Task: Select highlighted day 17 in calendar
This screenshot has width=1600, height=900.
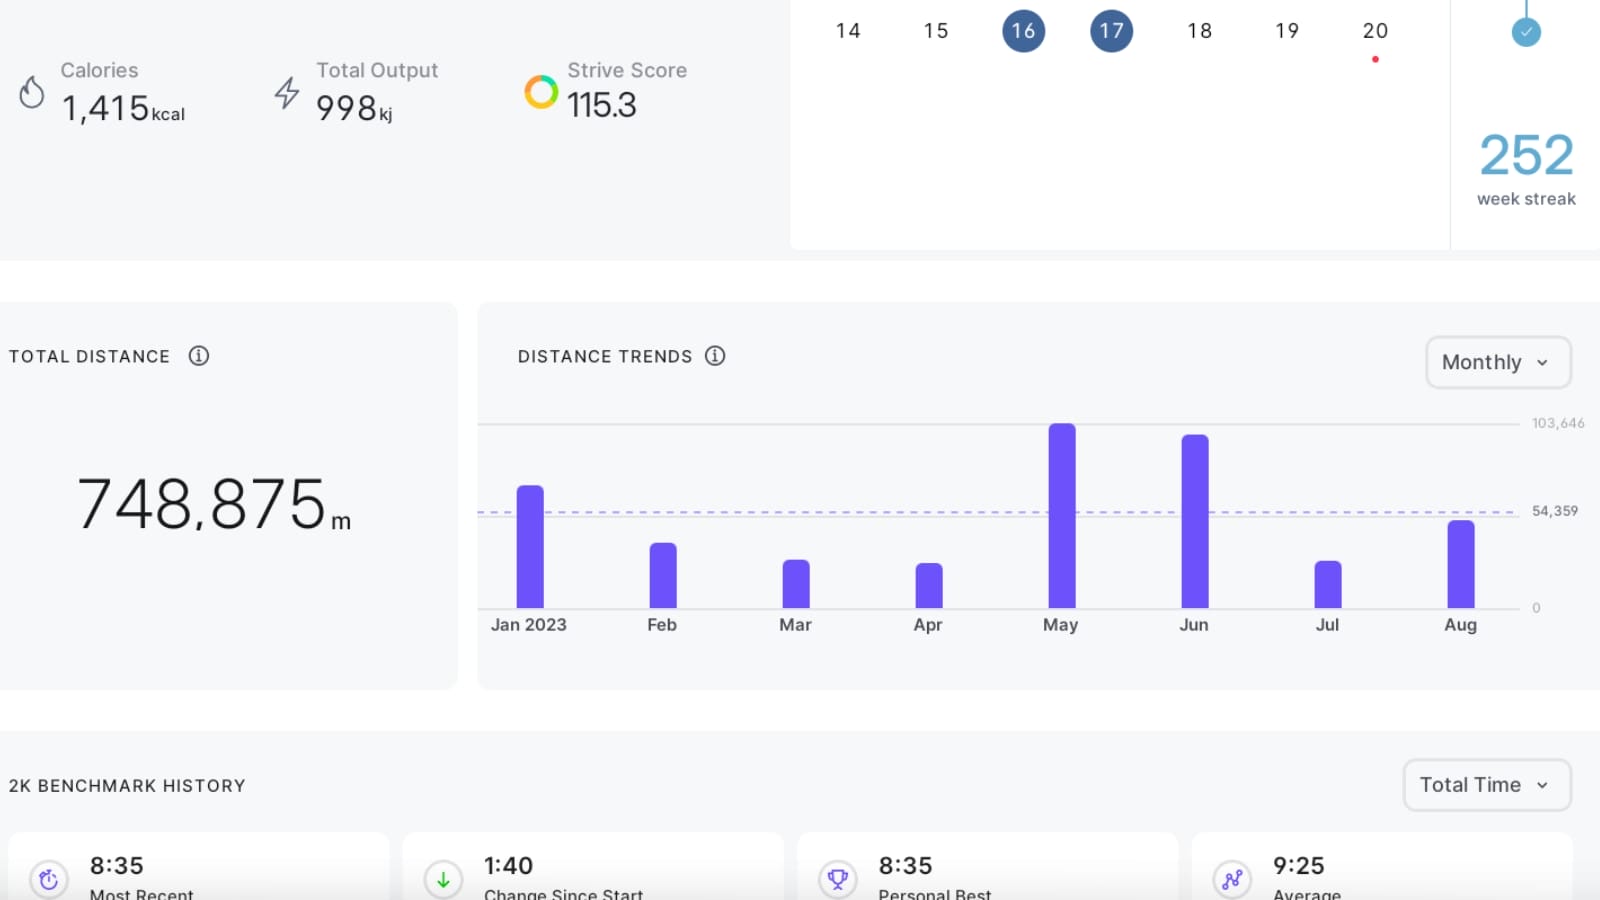Action: coord(1111,31)
